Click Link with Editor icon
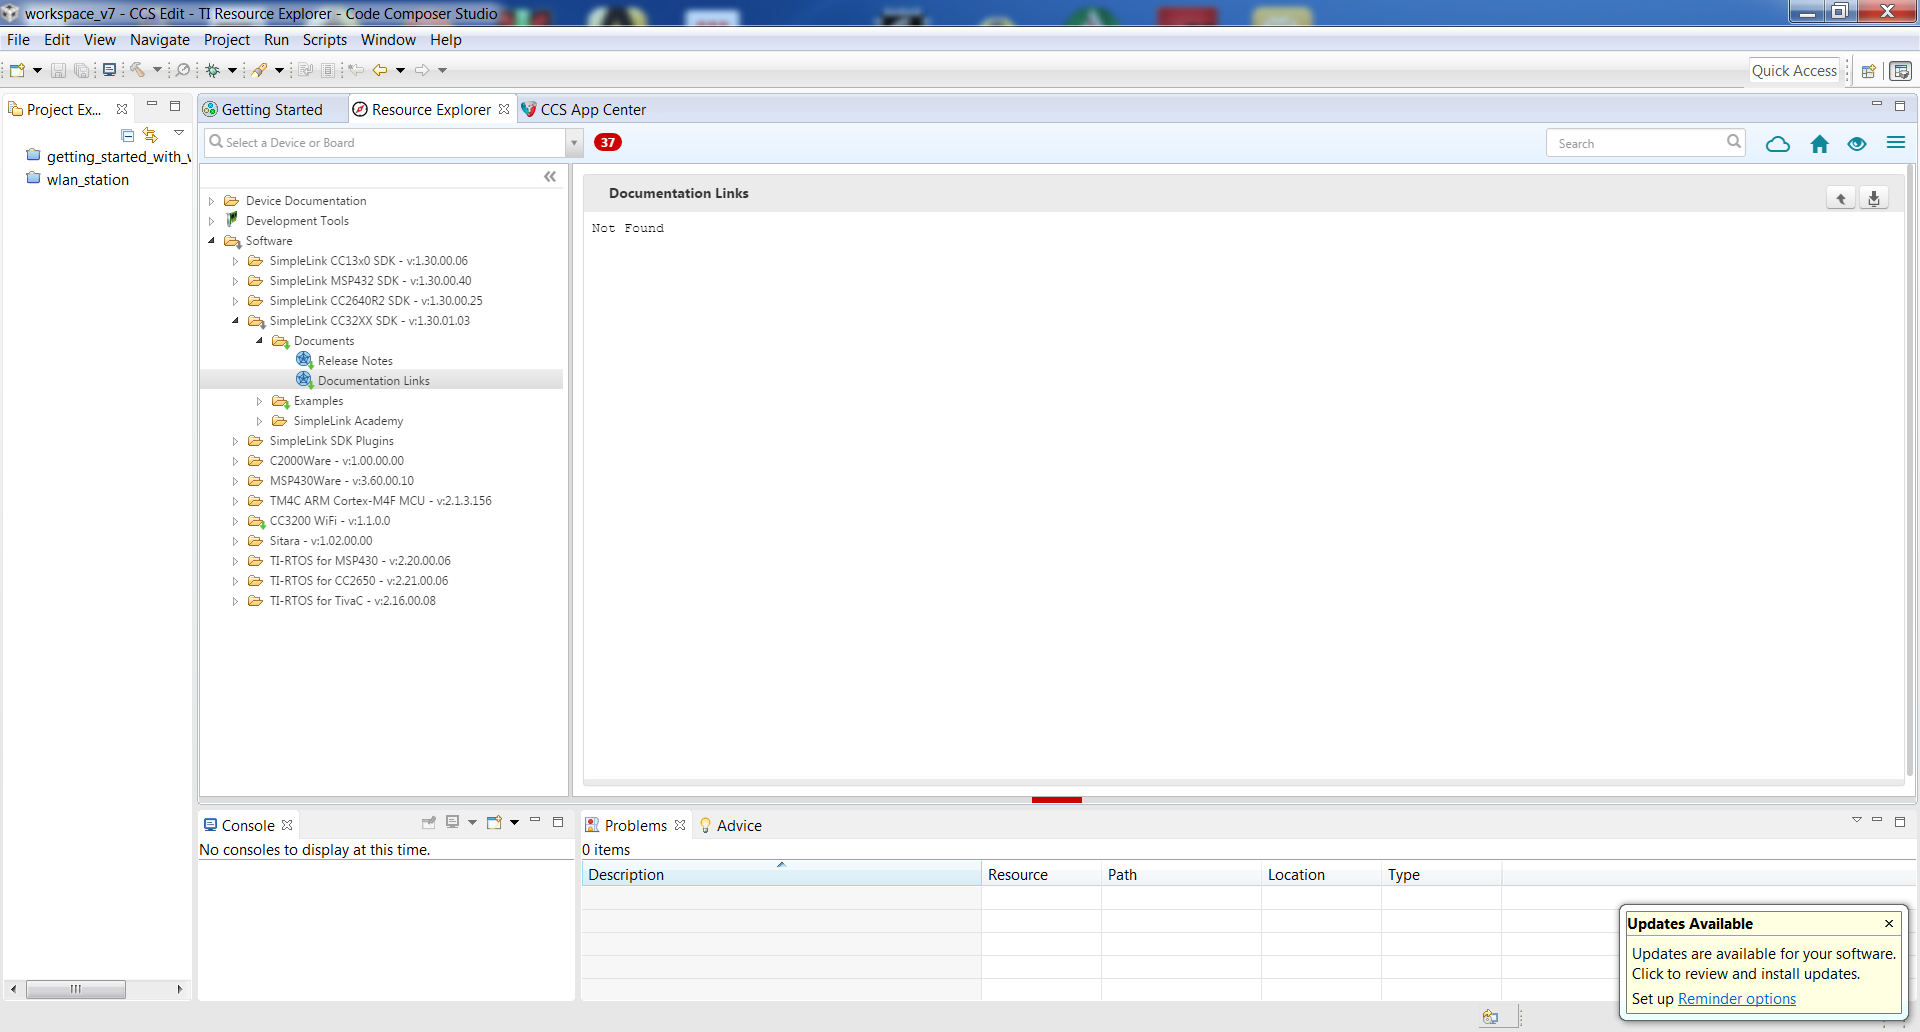 click(x=150, y=135)
